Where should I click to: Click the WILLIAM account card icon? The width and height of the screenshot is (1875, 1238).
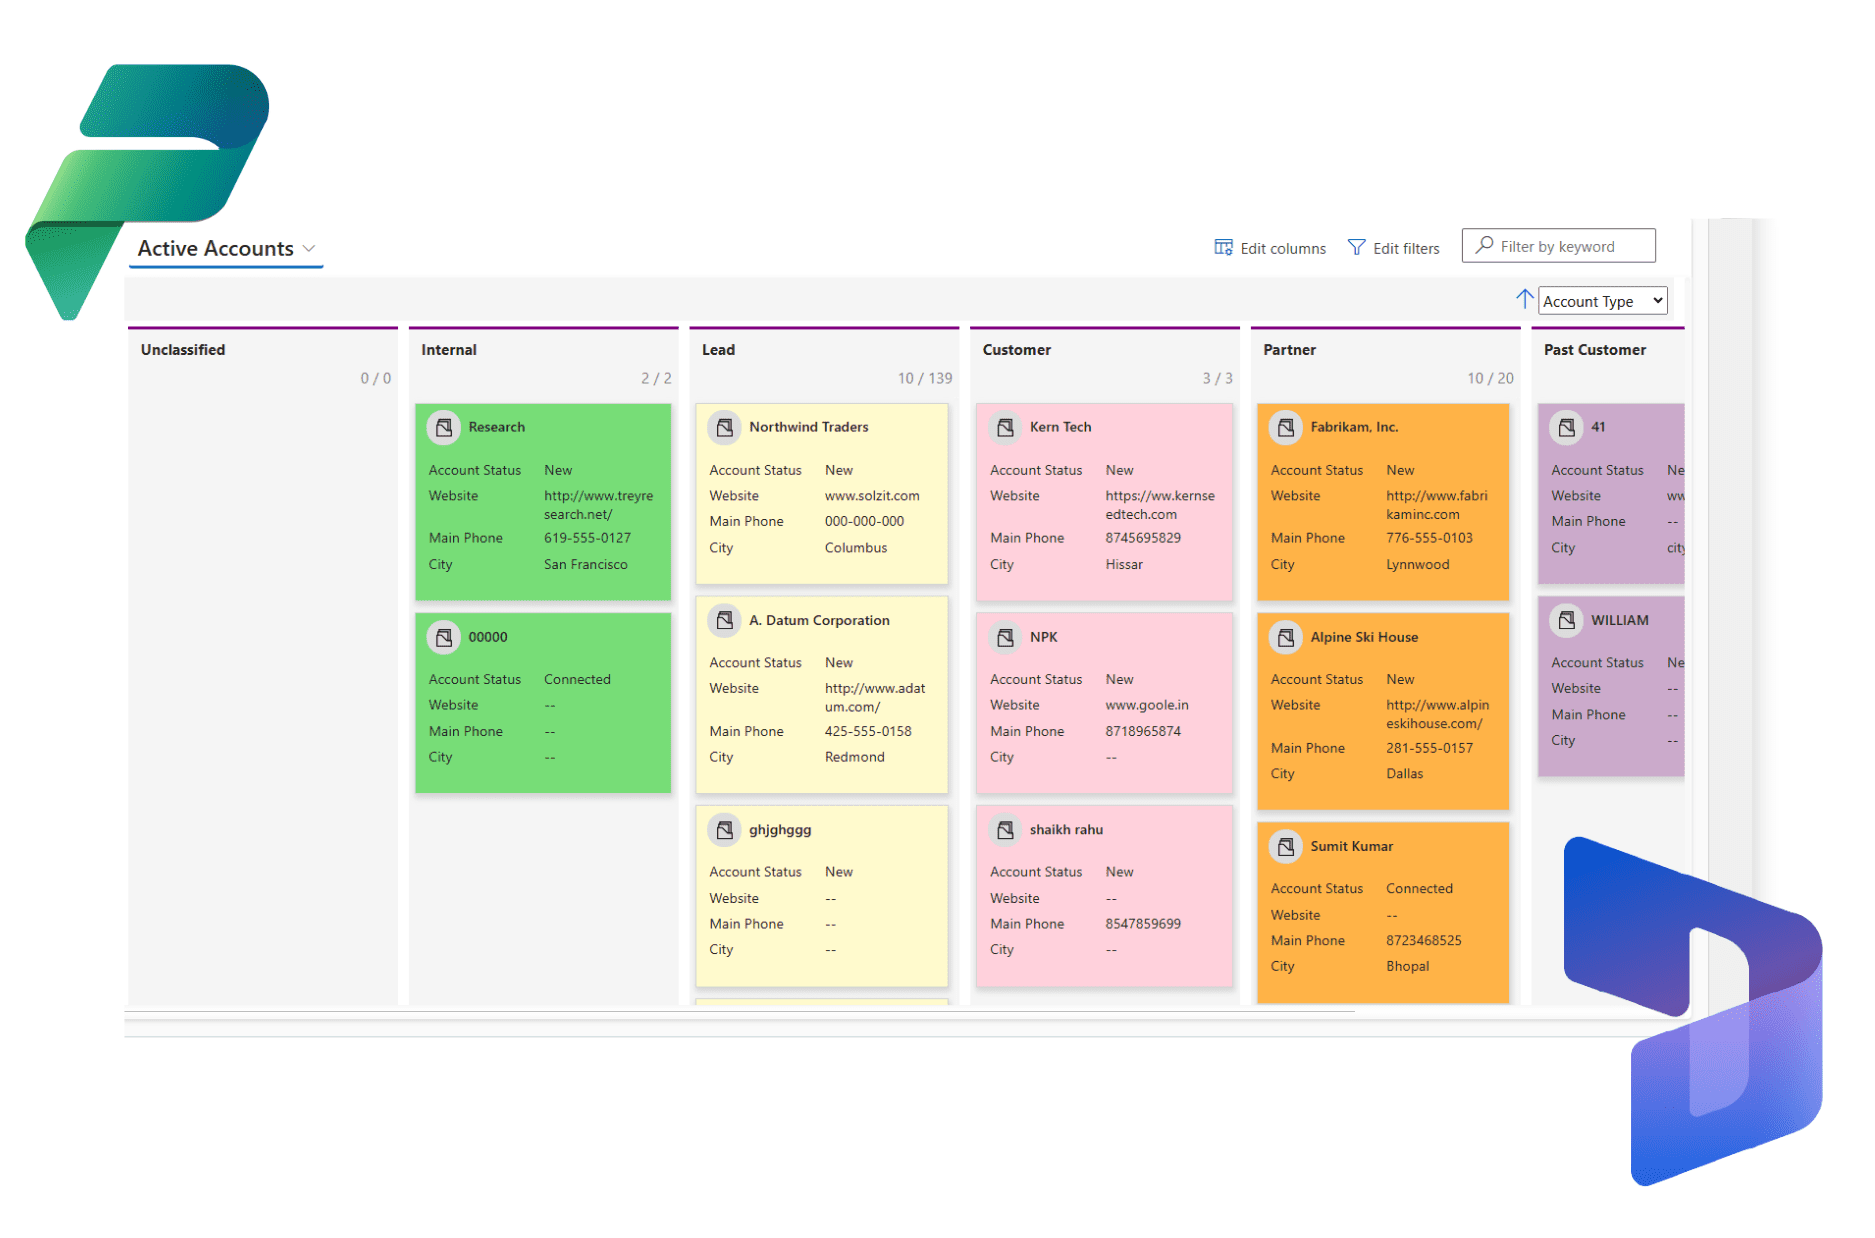click(1566, 620)
